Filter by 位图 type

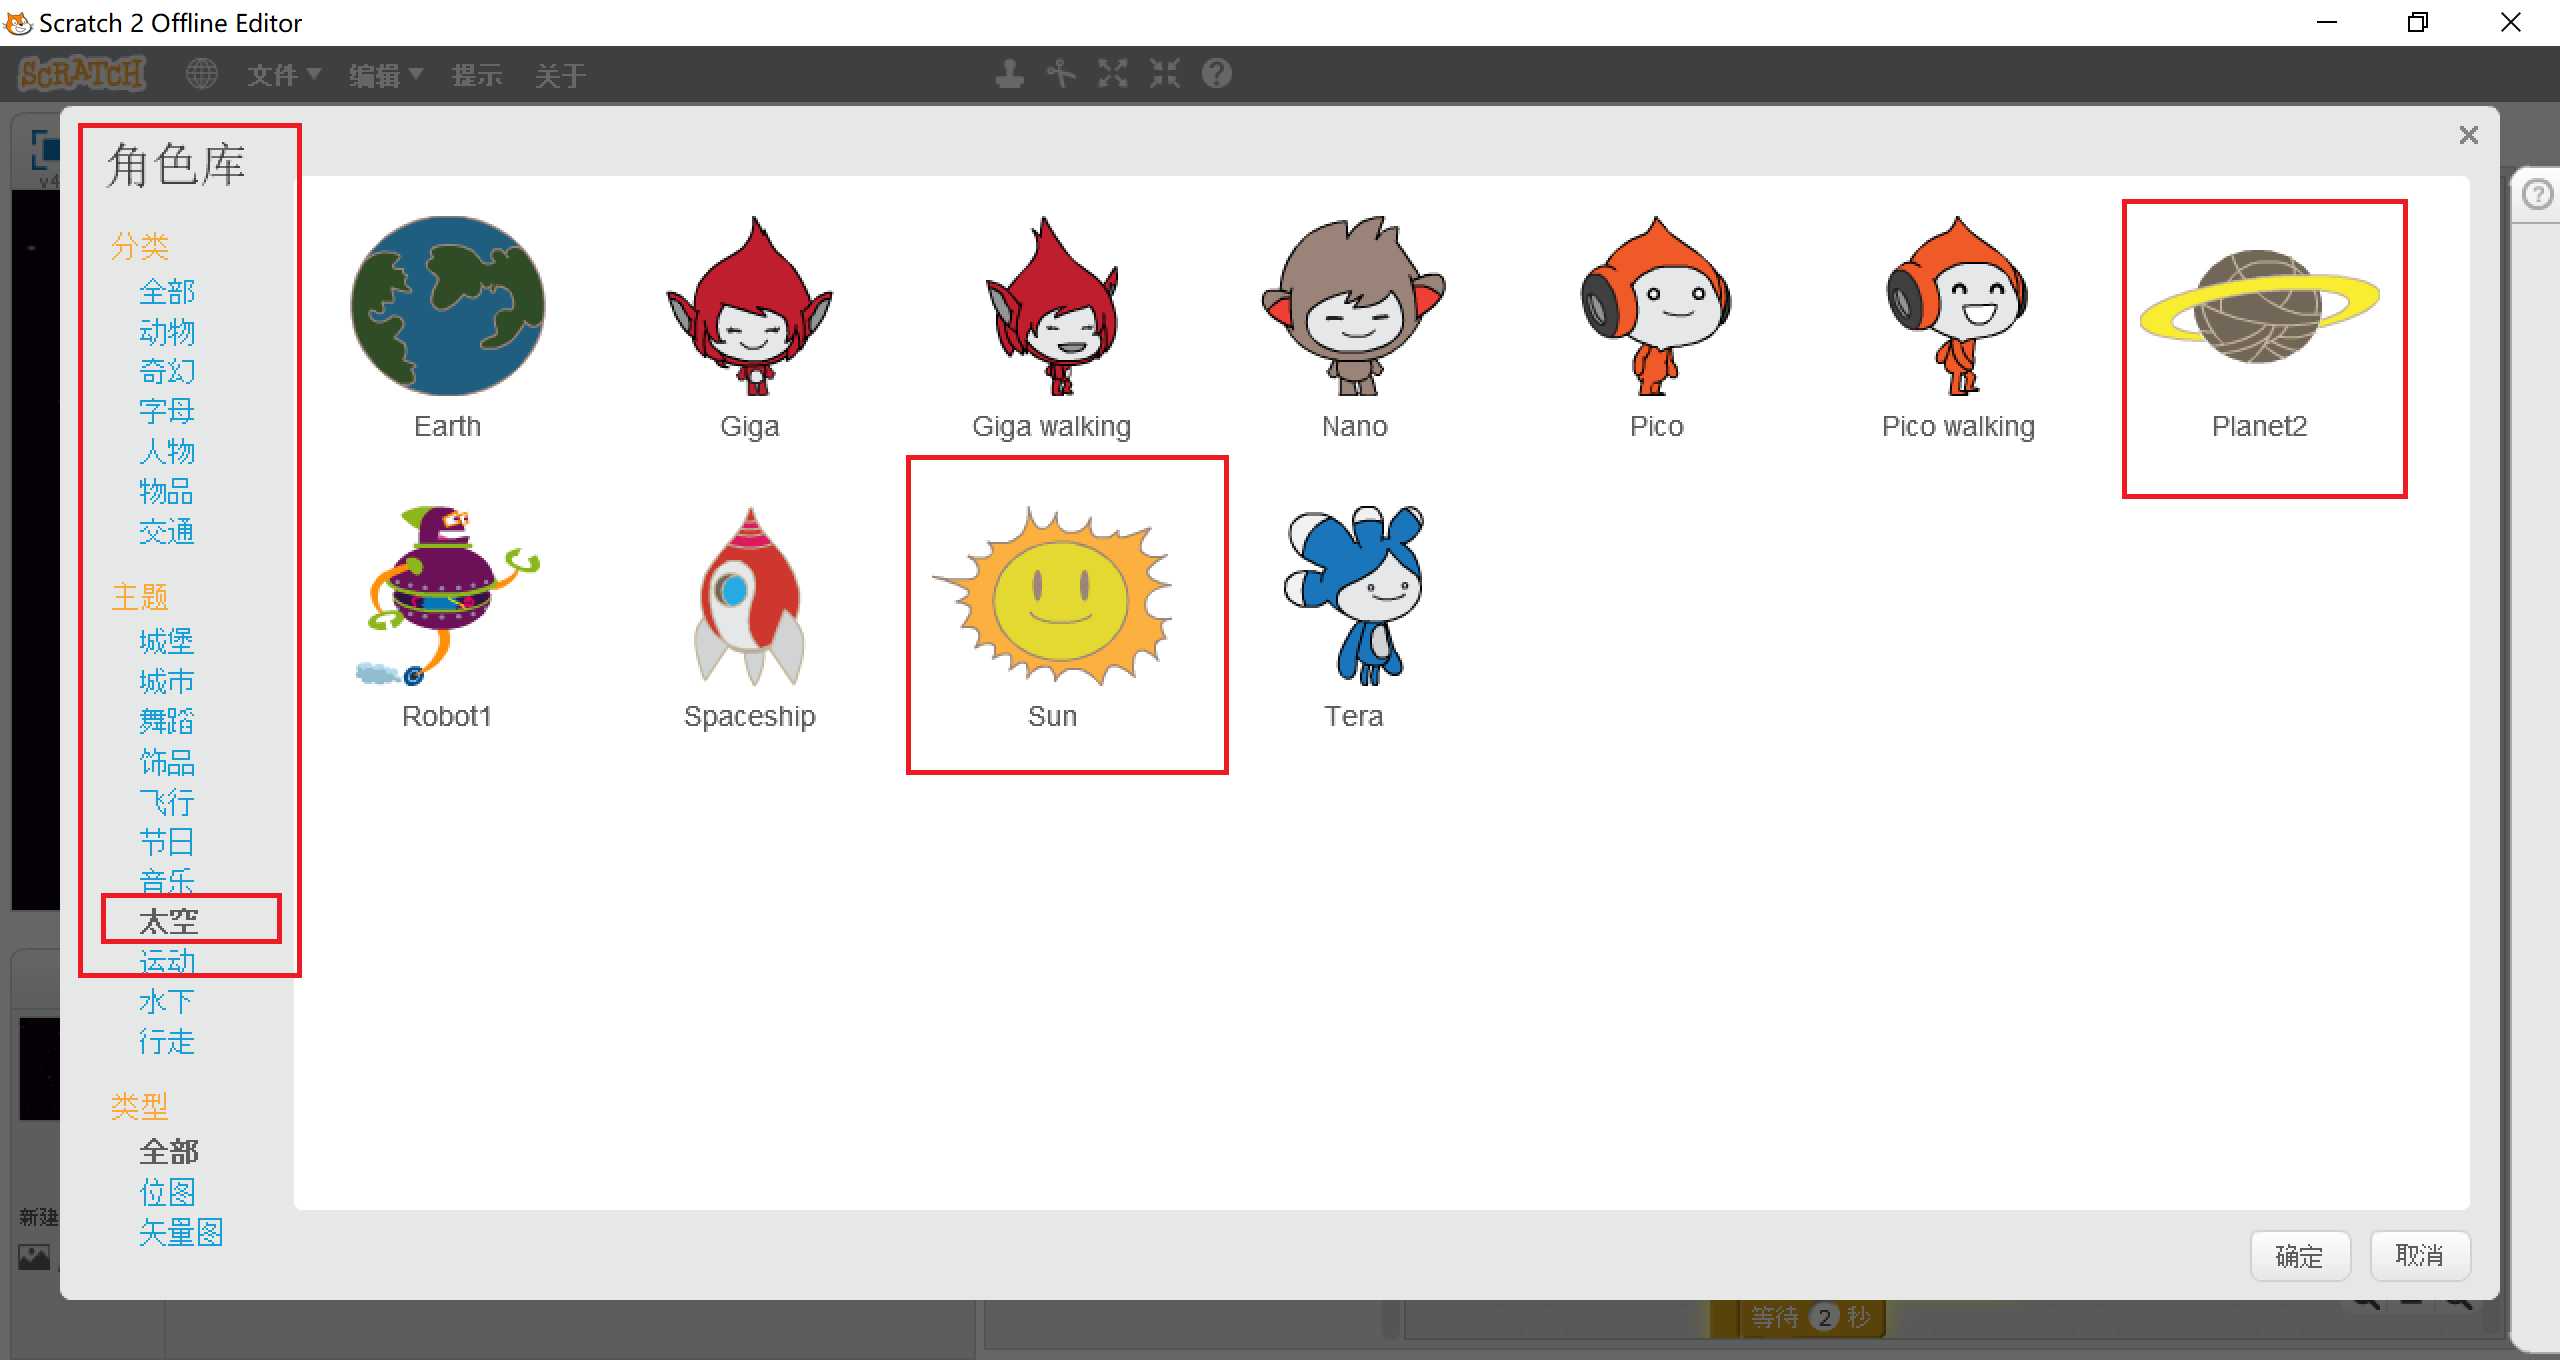pyautogui.click(x=167, y=1192)
